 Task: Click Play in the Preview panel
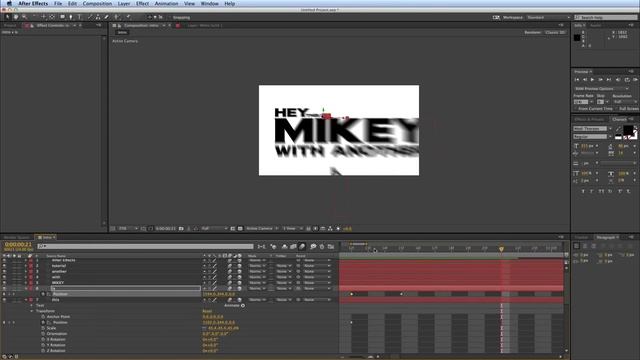pyautogui.click(x=592, y=80)
